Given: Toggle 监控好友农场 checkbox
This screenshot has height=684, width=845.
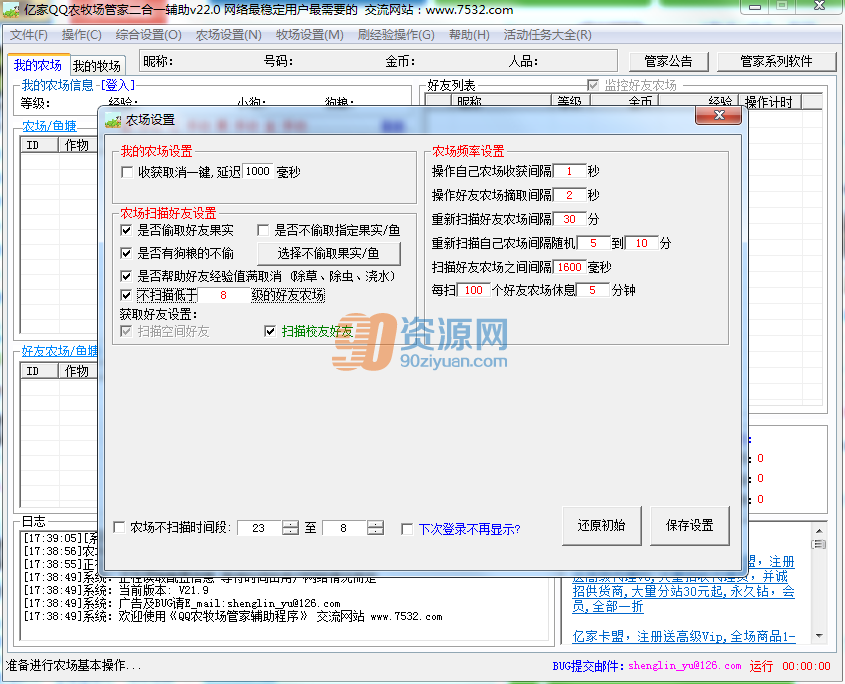Looking at the screenshot, I should [593, 85].
